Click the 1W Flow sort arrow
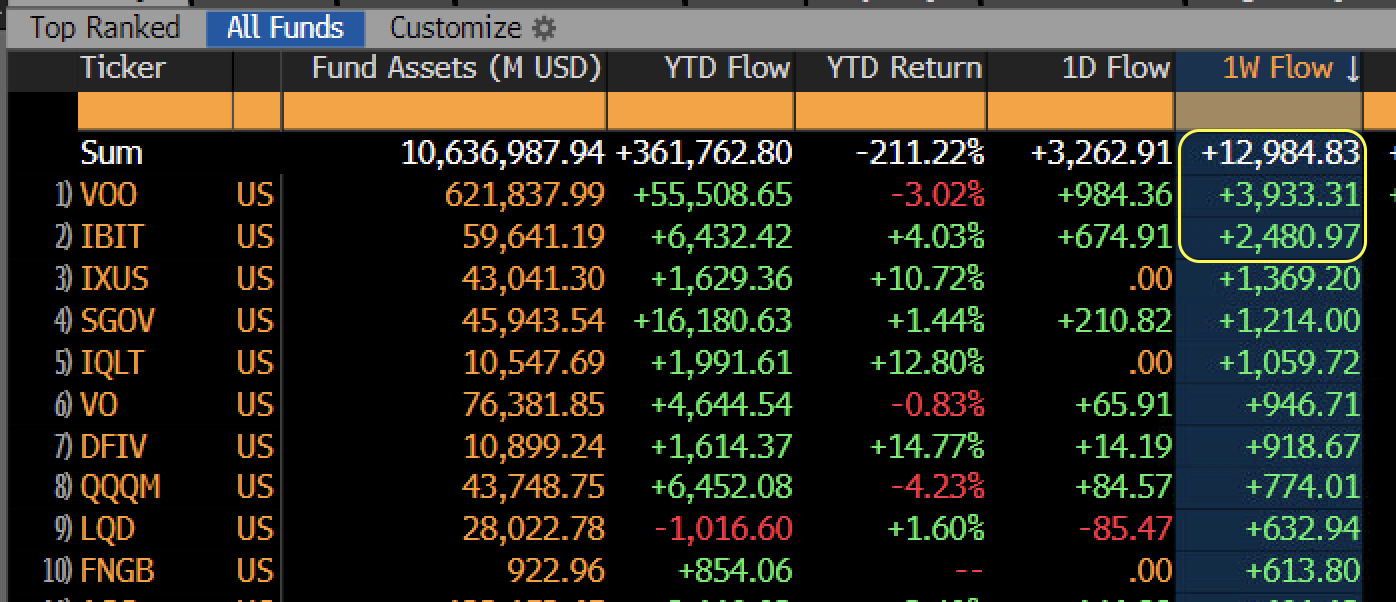 [x=1352, y=69]
